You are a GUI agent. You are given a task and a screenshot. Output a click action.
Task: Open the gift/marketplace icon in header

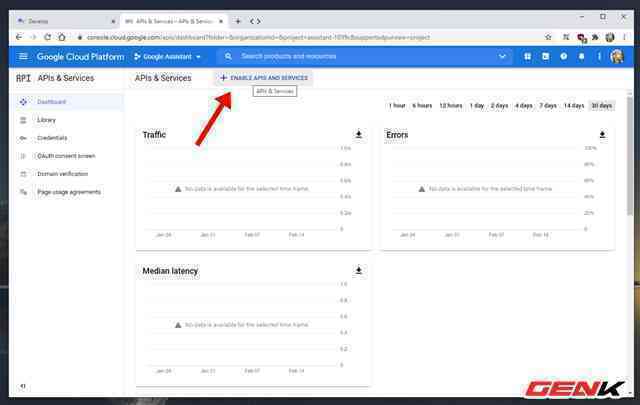(x=527, y=56)
